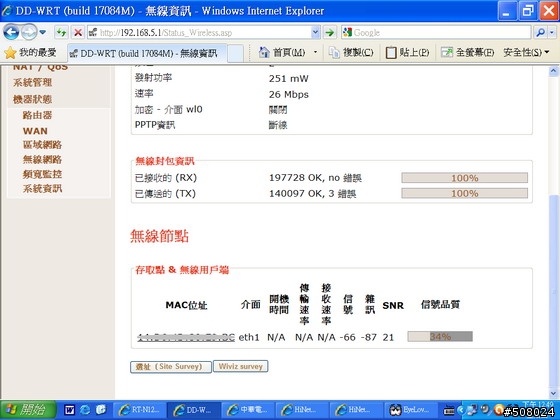Select the 無線網路 submenu item
This screenshot has height=420, width=560.
[42, 159]
